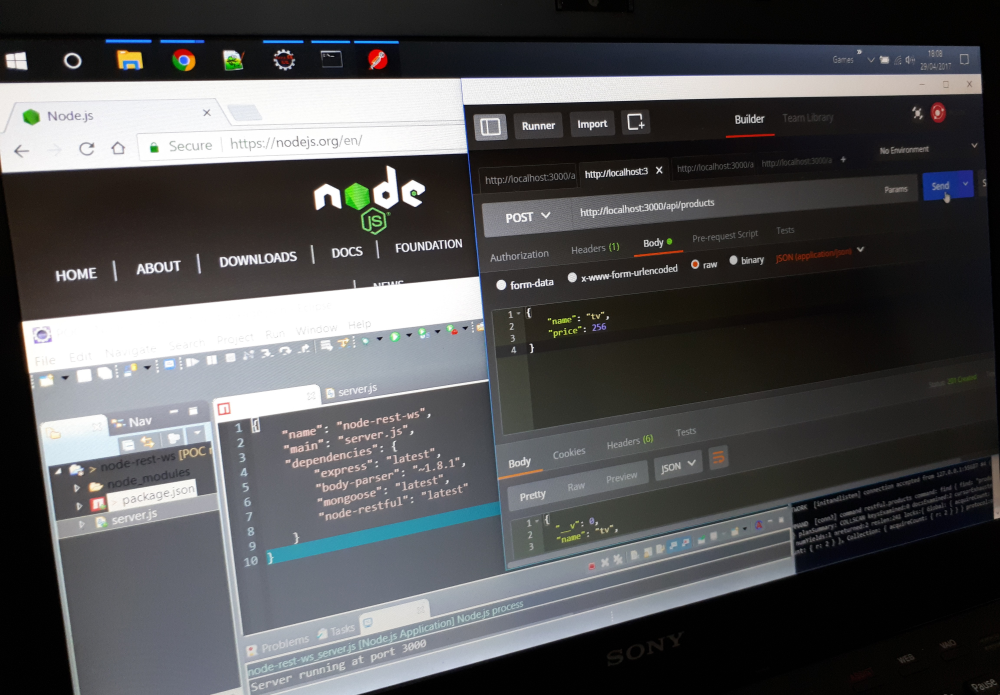The width and height of the screenshot is (1000, 695).
Task: Close the active http://localhost:3 tab
Action: coord(659,170)
